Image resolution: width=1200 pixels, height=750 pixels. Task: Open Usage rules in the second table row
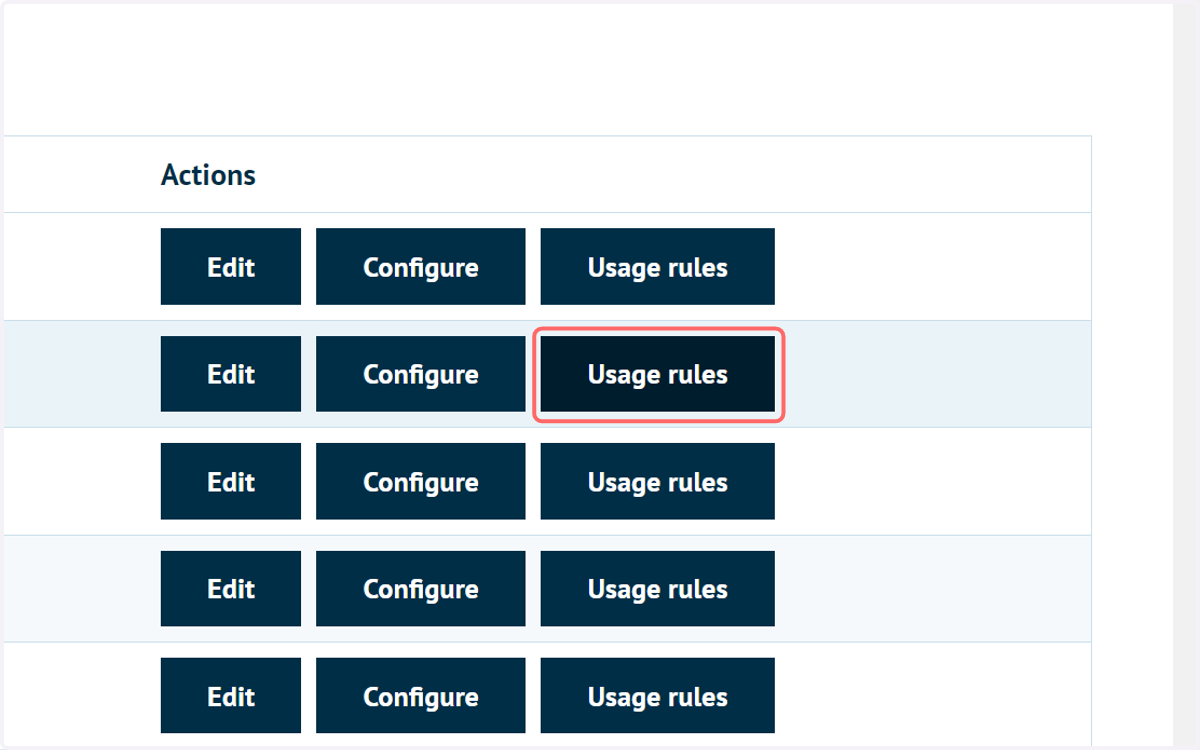pyautogui.click(x=658, y=374)
